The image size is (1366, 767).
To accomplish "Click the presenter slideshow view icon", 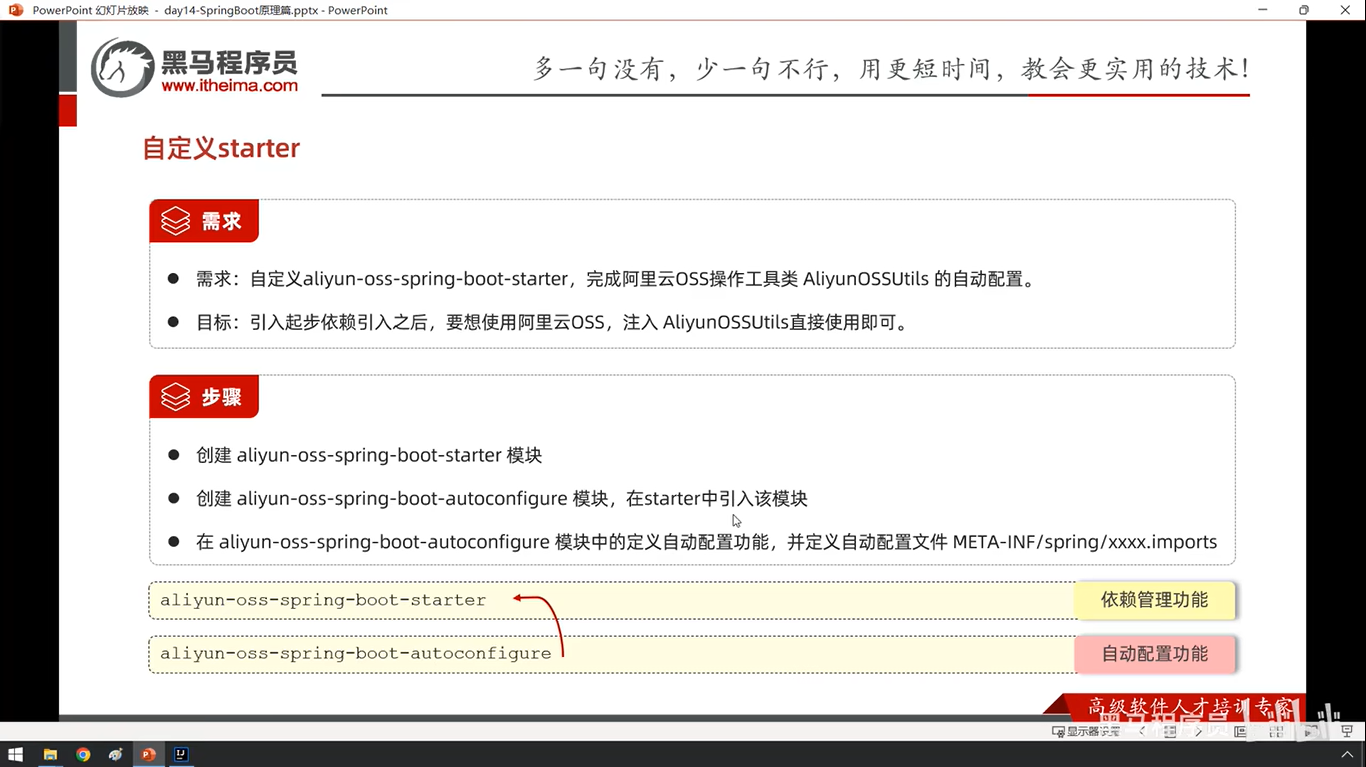I will tap(1347, 731).
